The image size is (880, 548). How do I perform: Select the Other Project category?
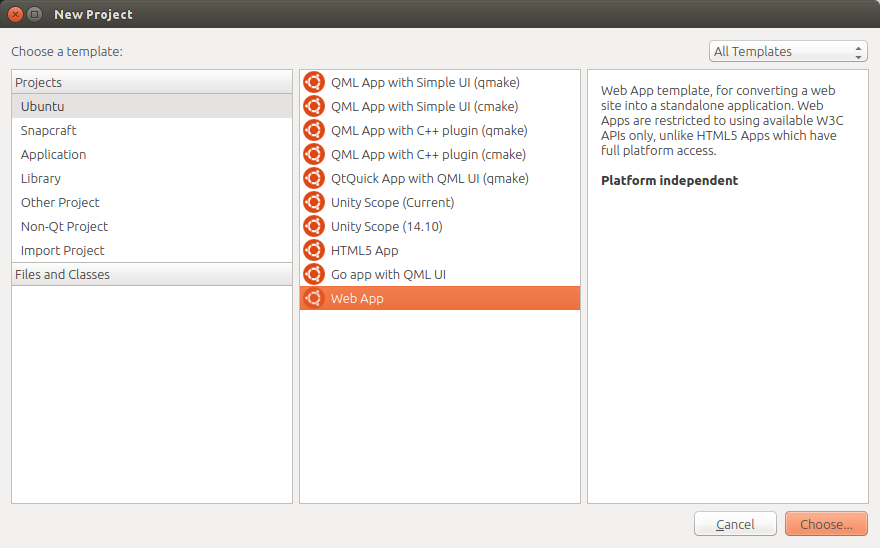point(152,203)
